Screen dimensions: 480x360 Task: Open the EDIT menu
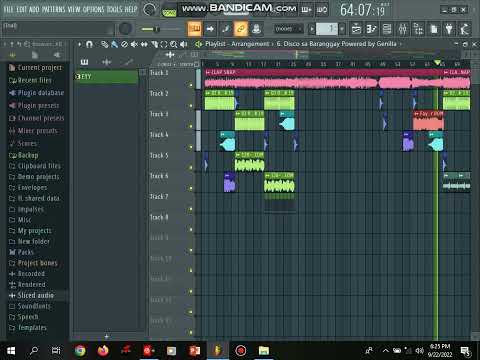[22, 9]
